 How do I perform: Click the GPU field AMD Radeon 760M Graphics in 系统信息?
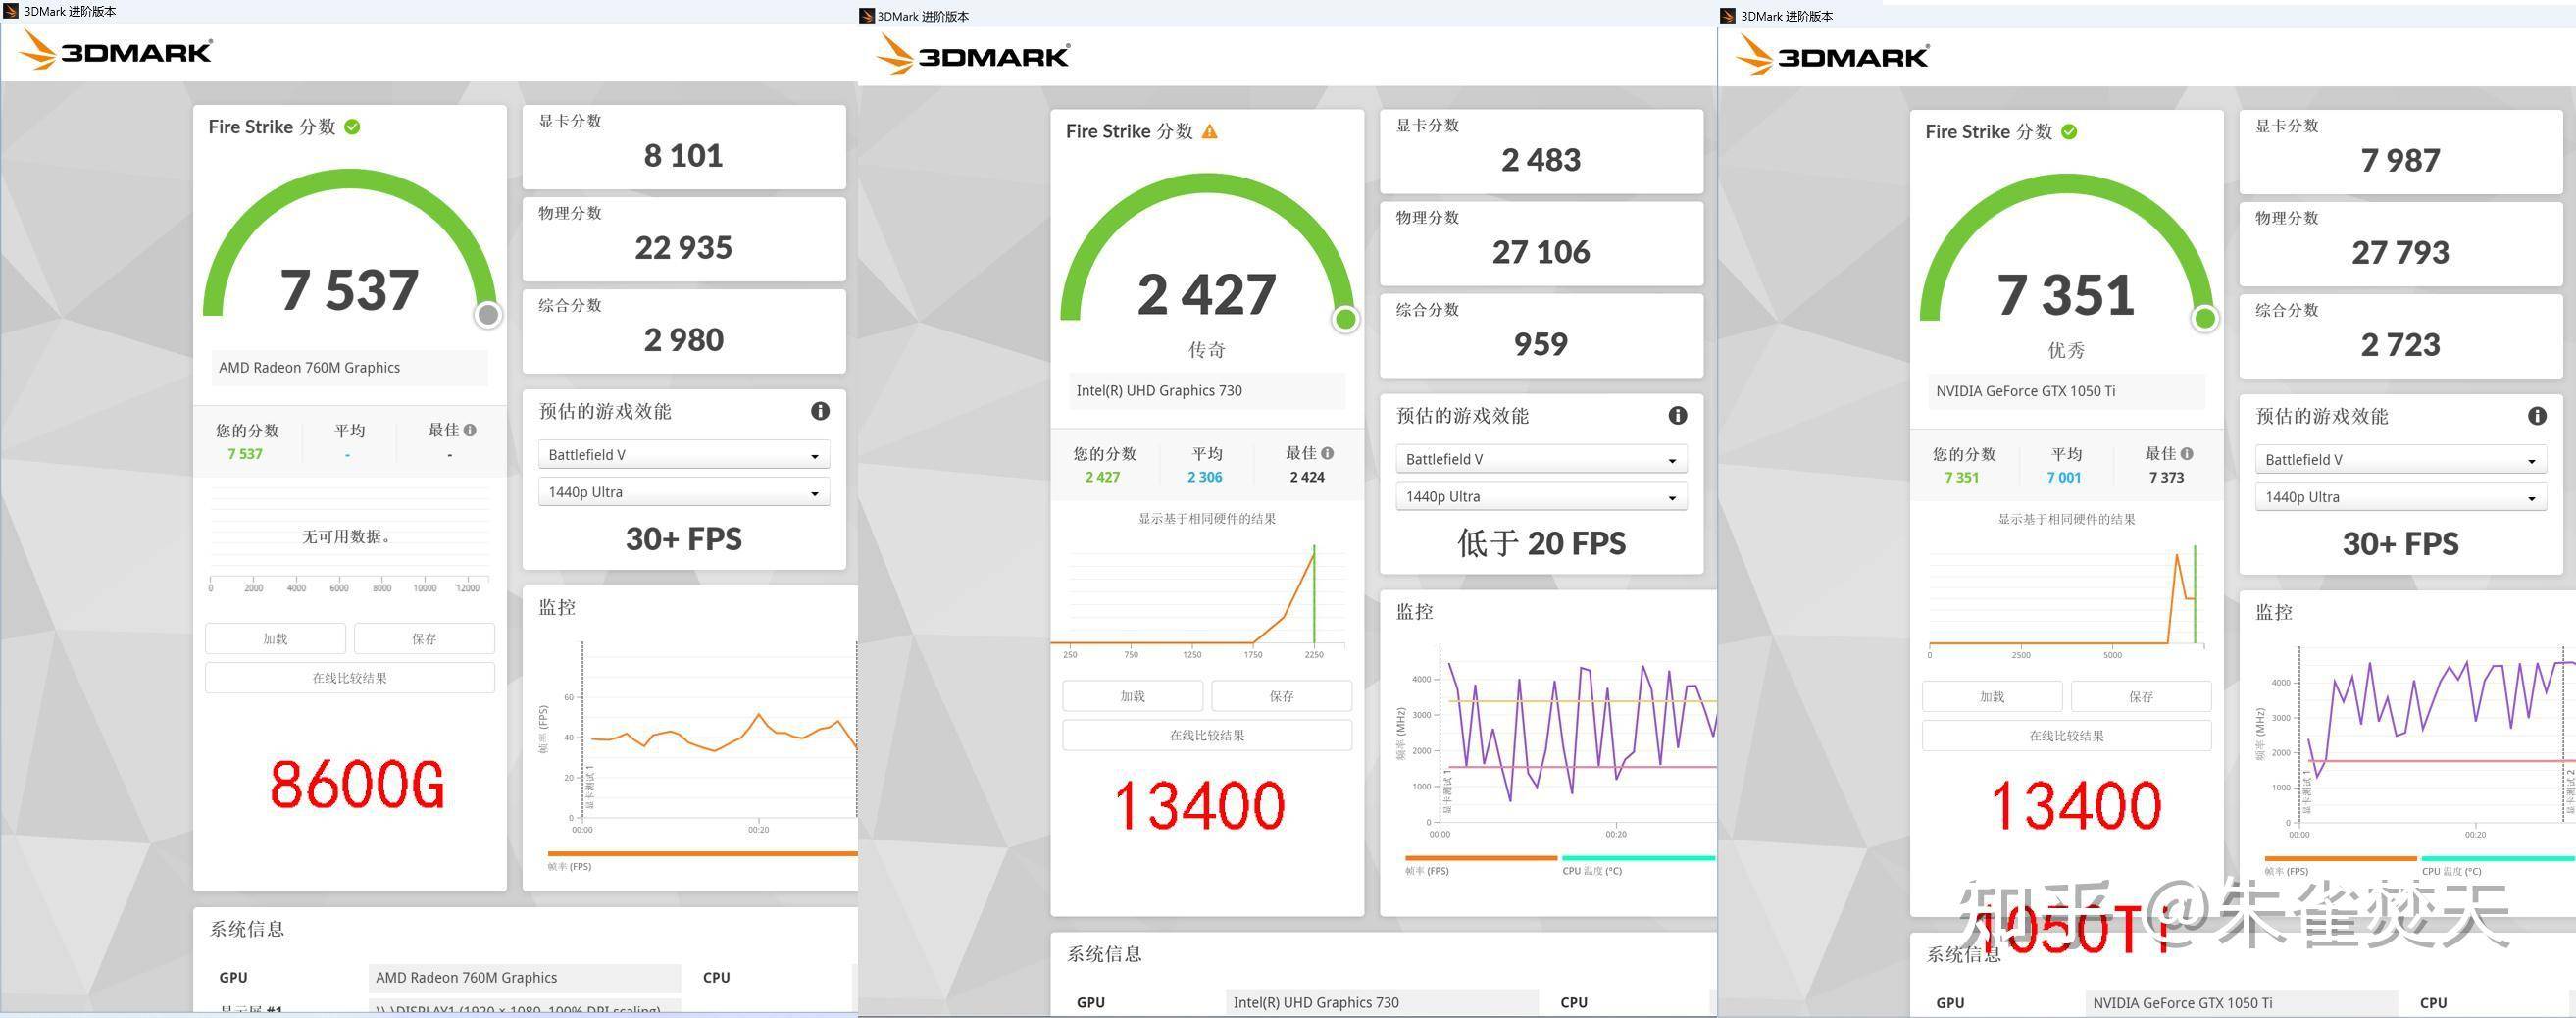tap(525, 977)
